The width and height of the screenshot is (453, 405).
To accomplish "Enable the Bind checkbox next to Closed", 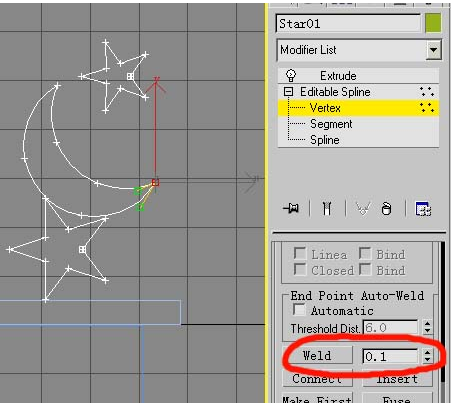I will [x=365, y=269].
